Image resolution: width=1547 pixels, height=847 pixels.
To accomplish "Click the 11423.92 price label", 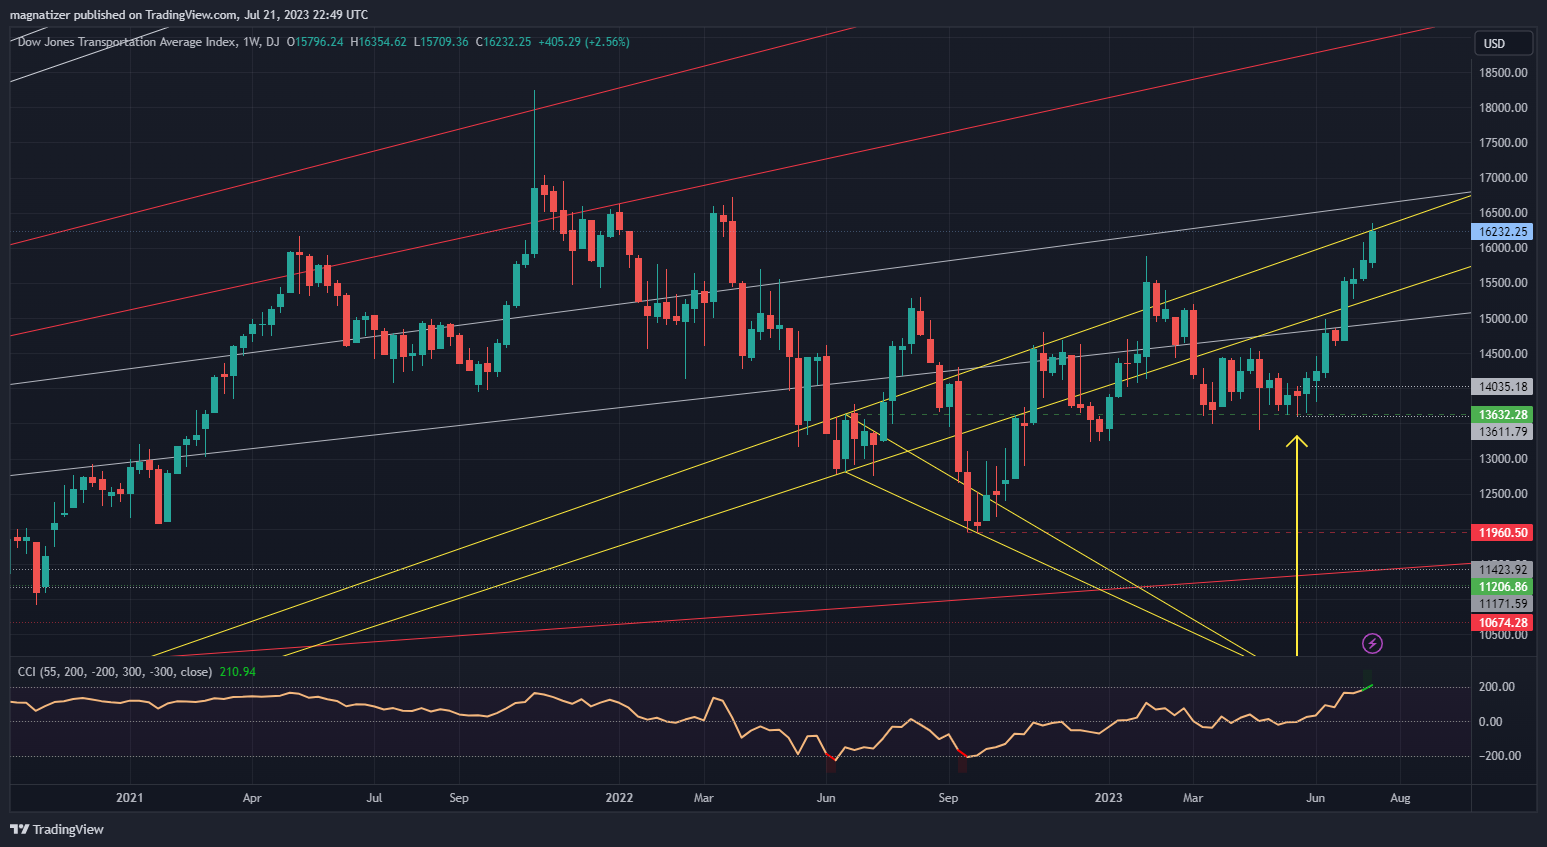I will point(1503,570).
